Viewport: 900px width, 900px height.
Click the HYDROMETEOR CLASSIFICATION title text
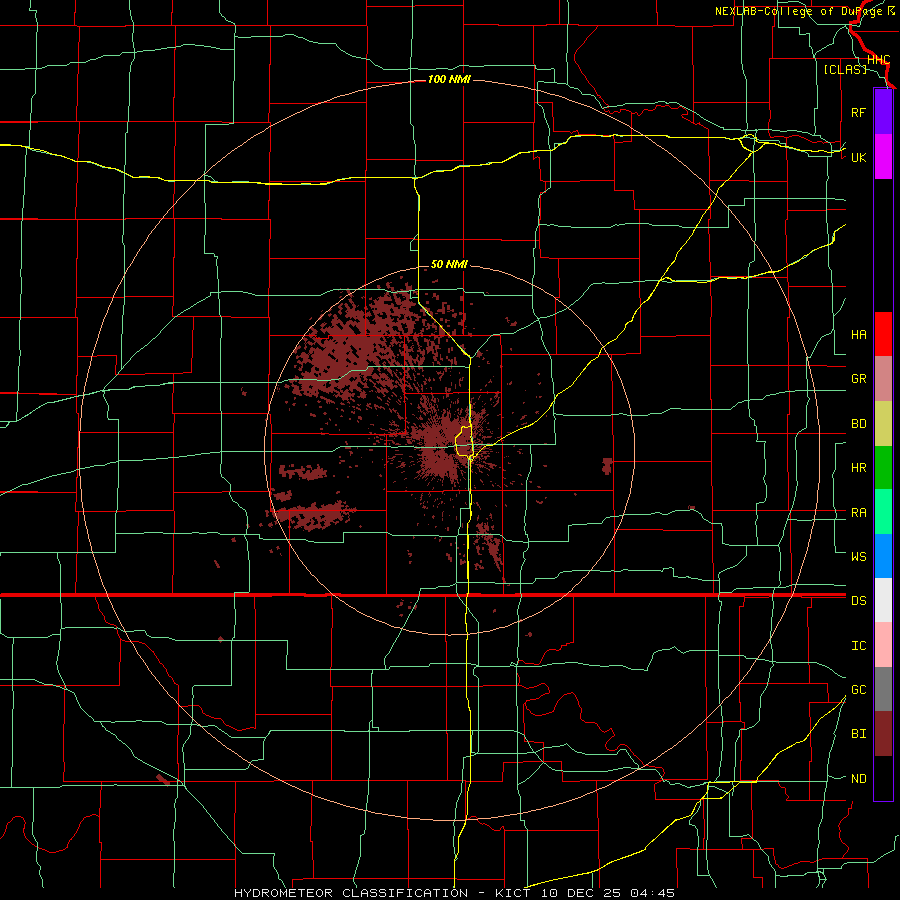(351, 893)
